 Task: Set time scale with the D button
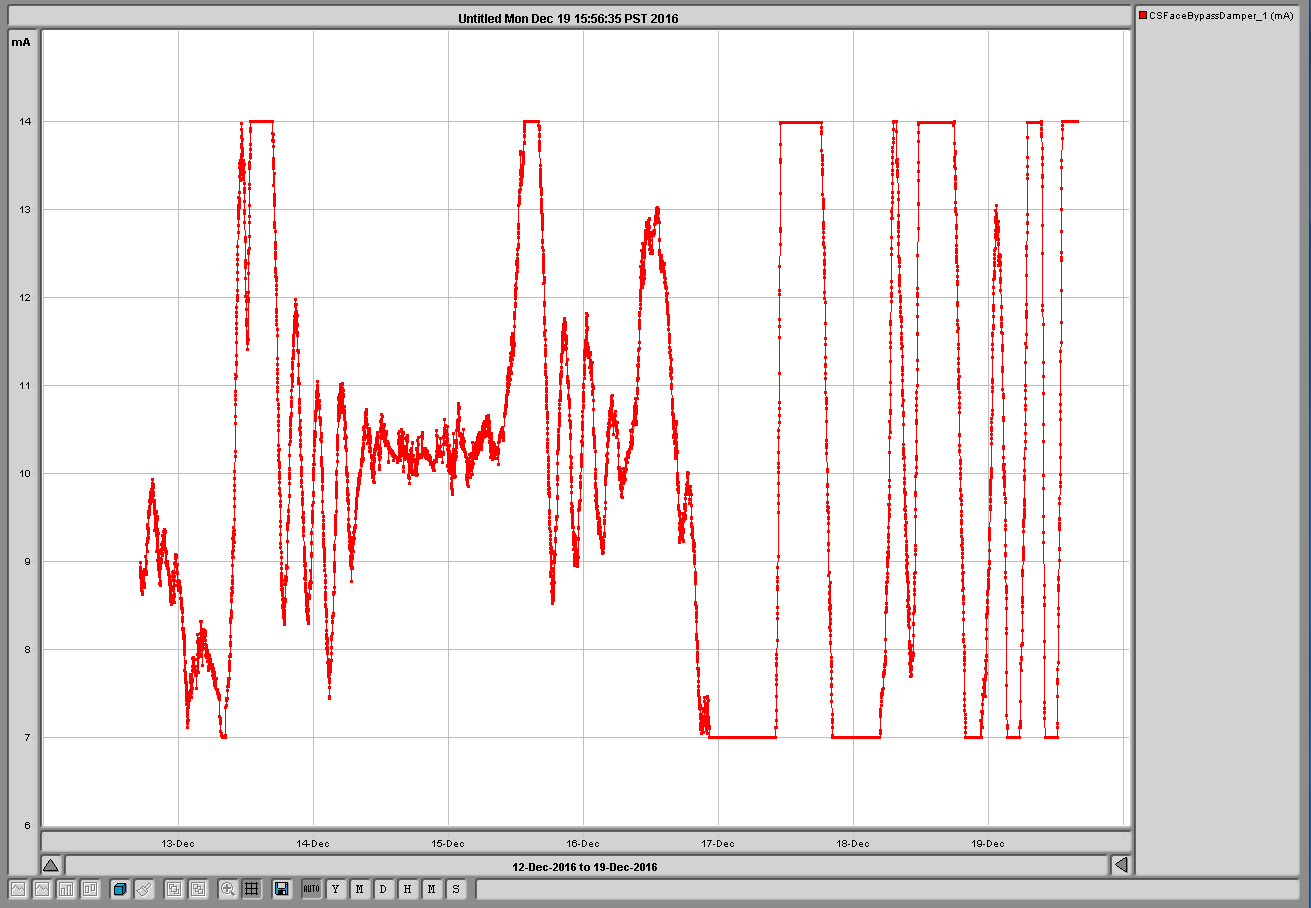pyautogui.click(x=383, y=889)
